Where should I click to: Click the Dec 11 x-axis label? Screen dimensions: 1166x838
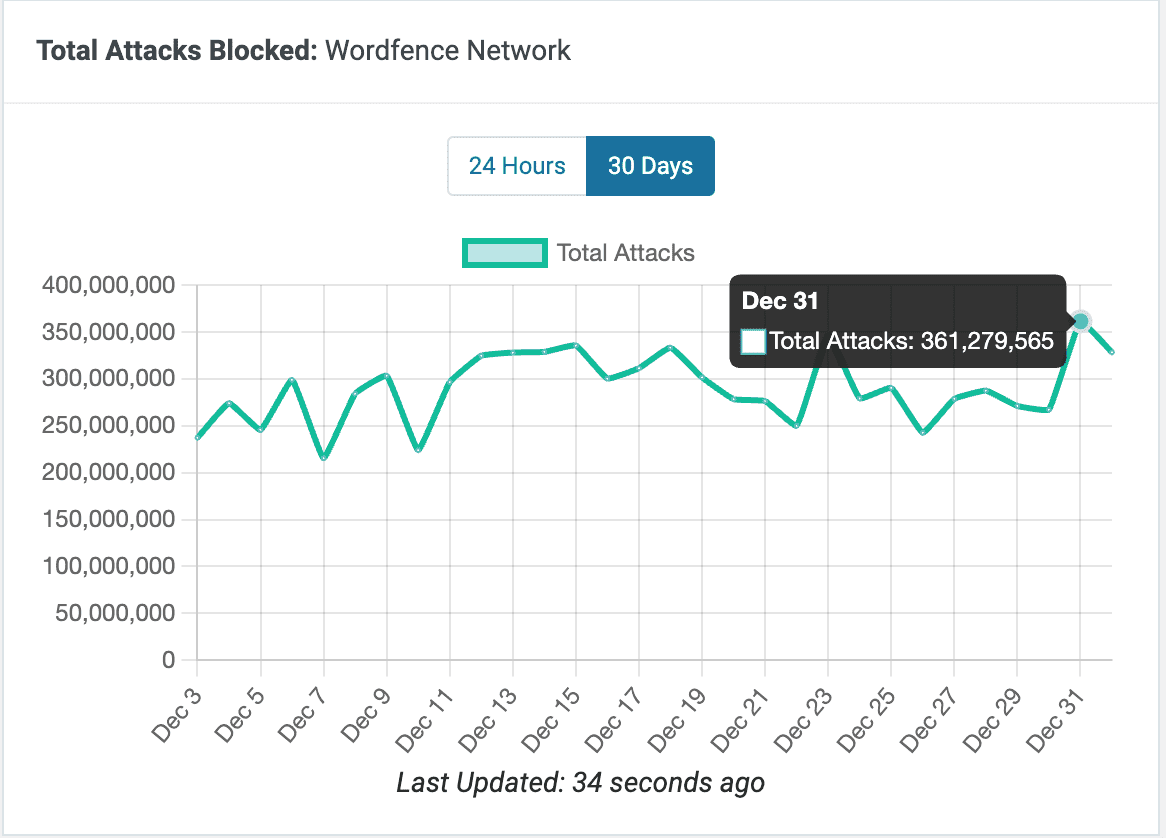(x=428, y=710)
